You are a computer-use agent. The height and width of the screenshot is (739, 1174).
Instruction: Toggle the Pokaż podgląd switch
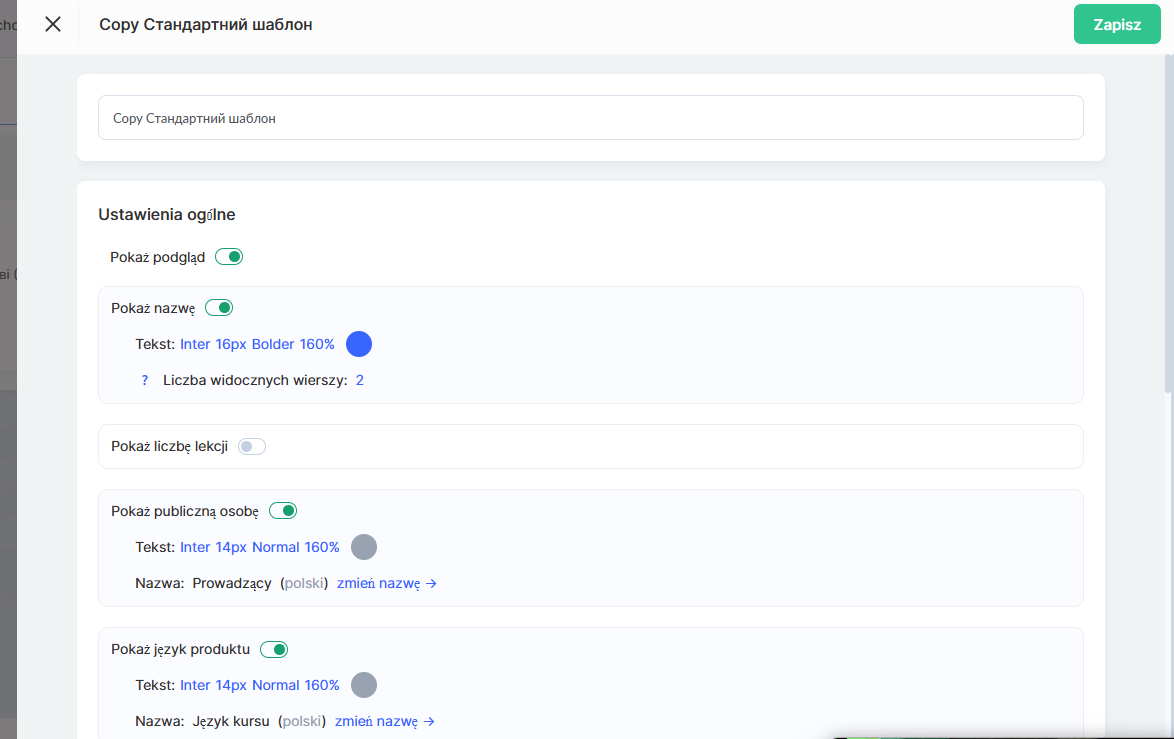coord(229,257)
